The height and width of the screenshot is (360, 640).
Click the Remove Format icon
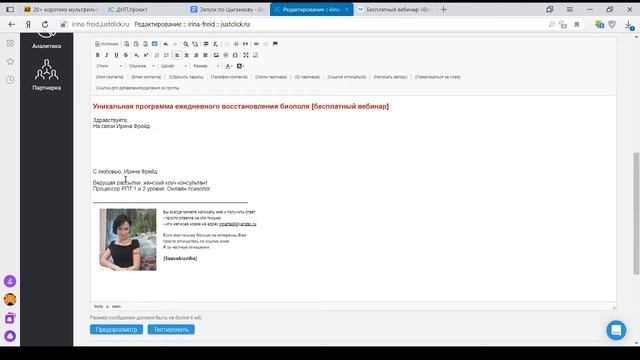click(x=216, y=44)
